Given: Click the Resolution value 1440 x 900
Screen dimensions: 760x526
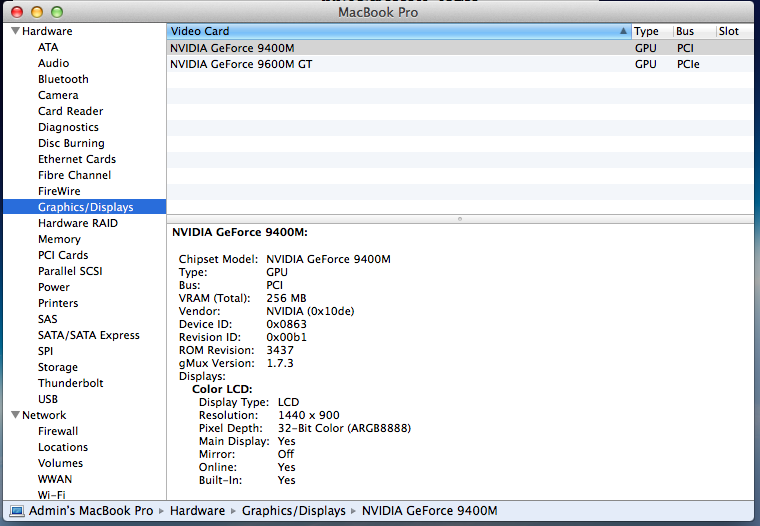Looking at the screenshot, I should tap(309, 415).
